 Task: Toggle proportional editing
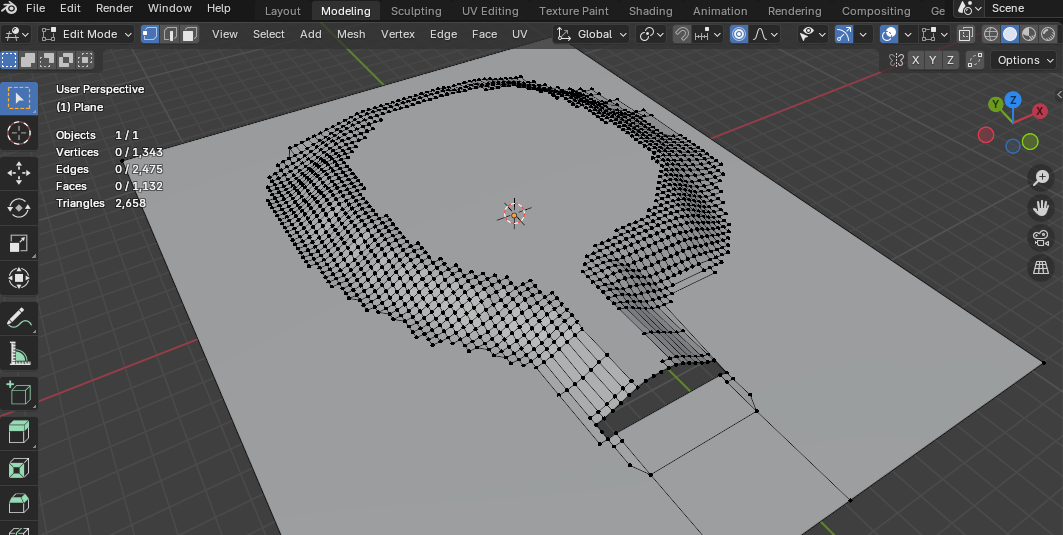pyautogui.click(x=739, y=34)
